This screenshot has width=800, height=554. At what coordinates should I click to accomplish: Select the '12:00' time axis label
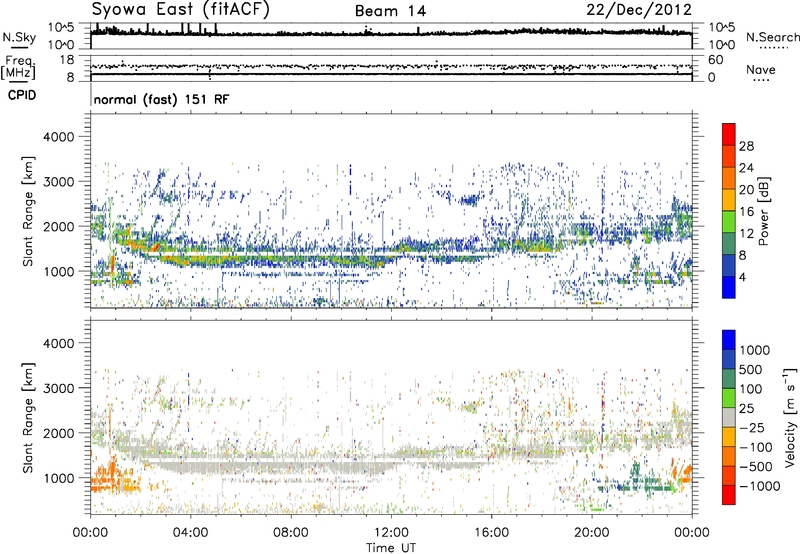tap(391, 533)
